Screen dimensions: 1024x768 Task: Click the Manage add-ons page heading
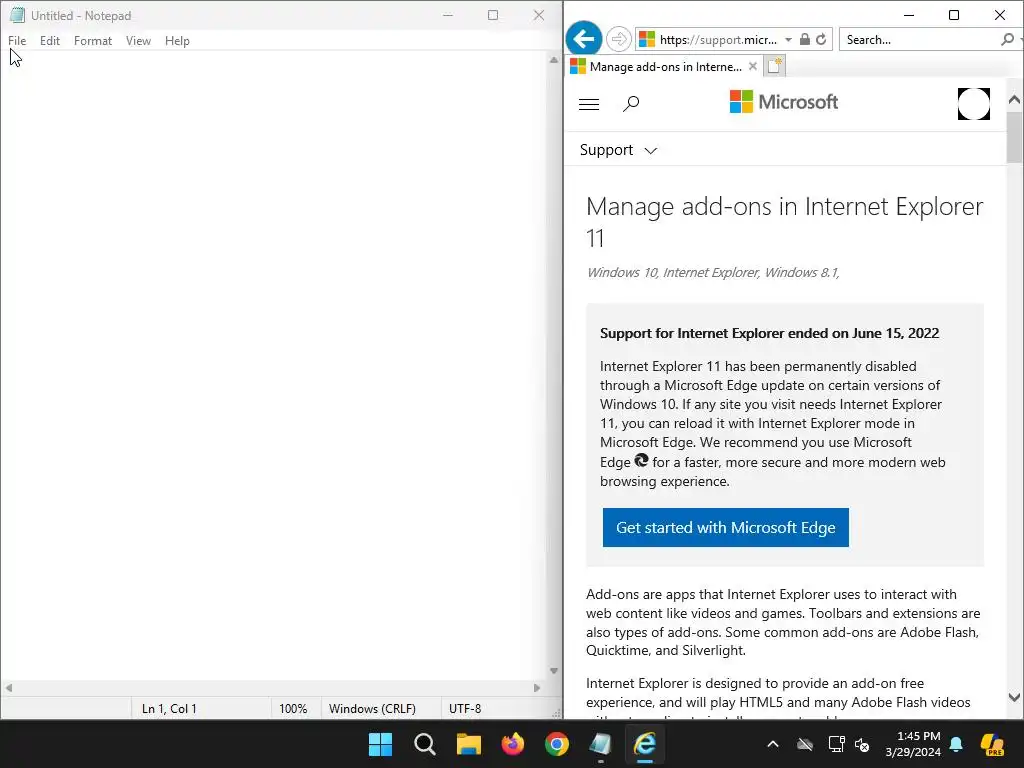tap(784, 222)
